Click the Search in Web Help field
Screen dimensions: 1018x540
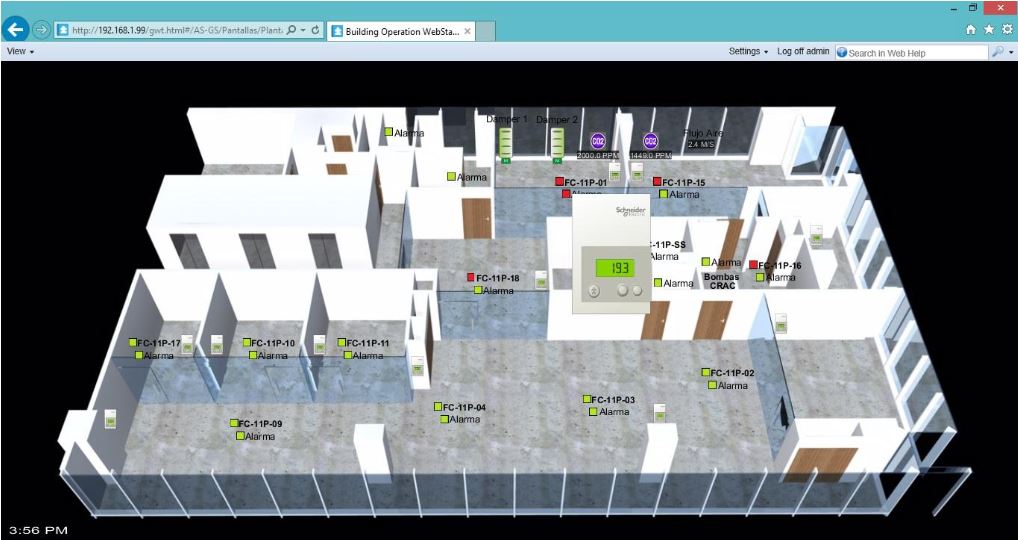[912, 52]
